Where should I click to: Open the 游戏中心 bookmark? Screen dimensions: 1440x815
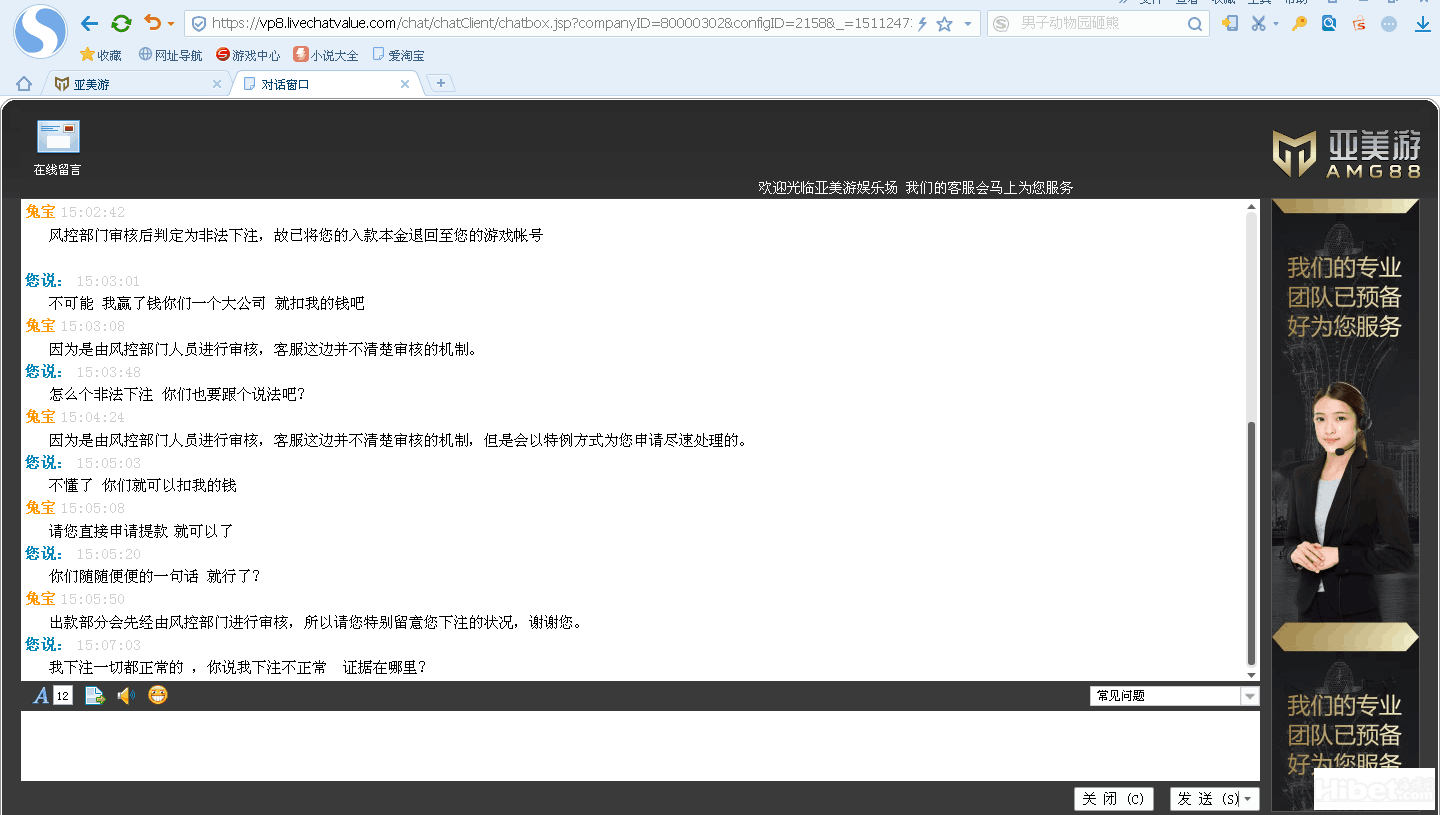248,56
